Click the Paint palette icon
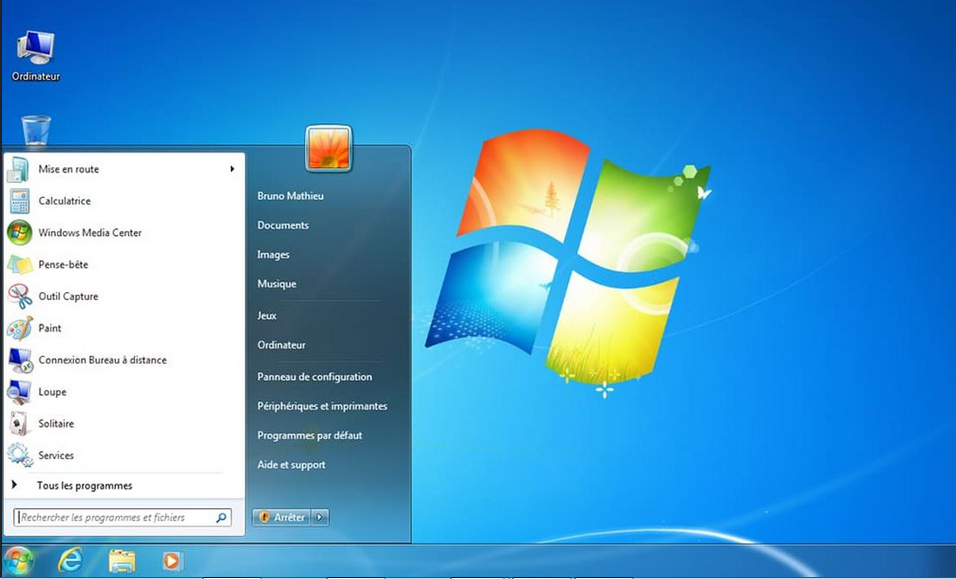 pos(19,328)
